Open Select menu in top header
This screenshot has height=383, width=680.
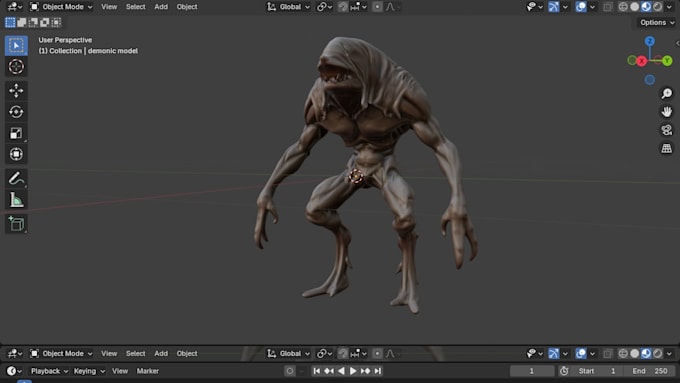pos(135,7)
